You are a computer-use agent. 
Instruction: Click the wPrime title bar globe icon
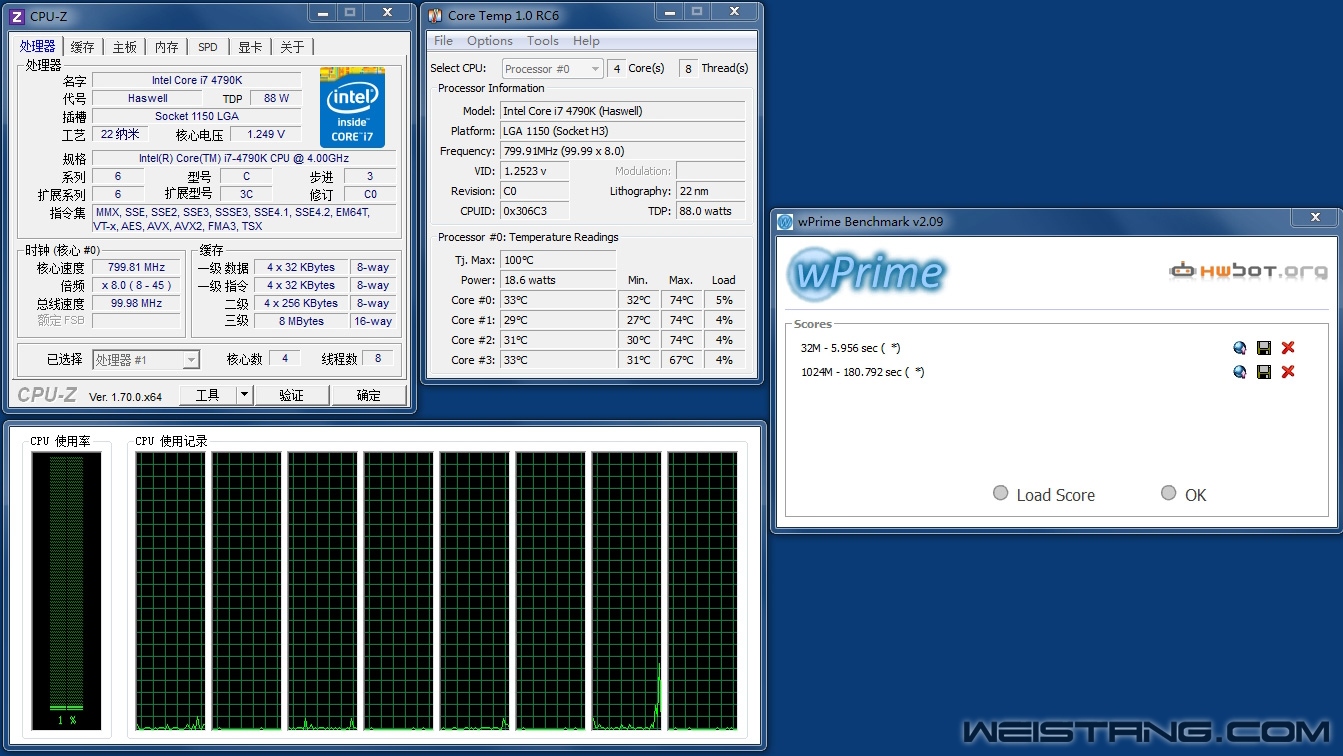785,222
